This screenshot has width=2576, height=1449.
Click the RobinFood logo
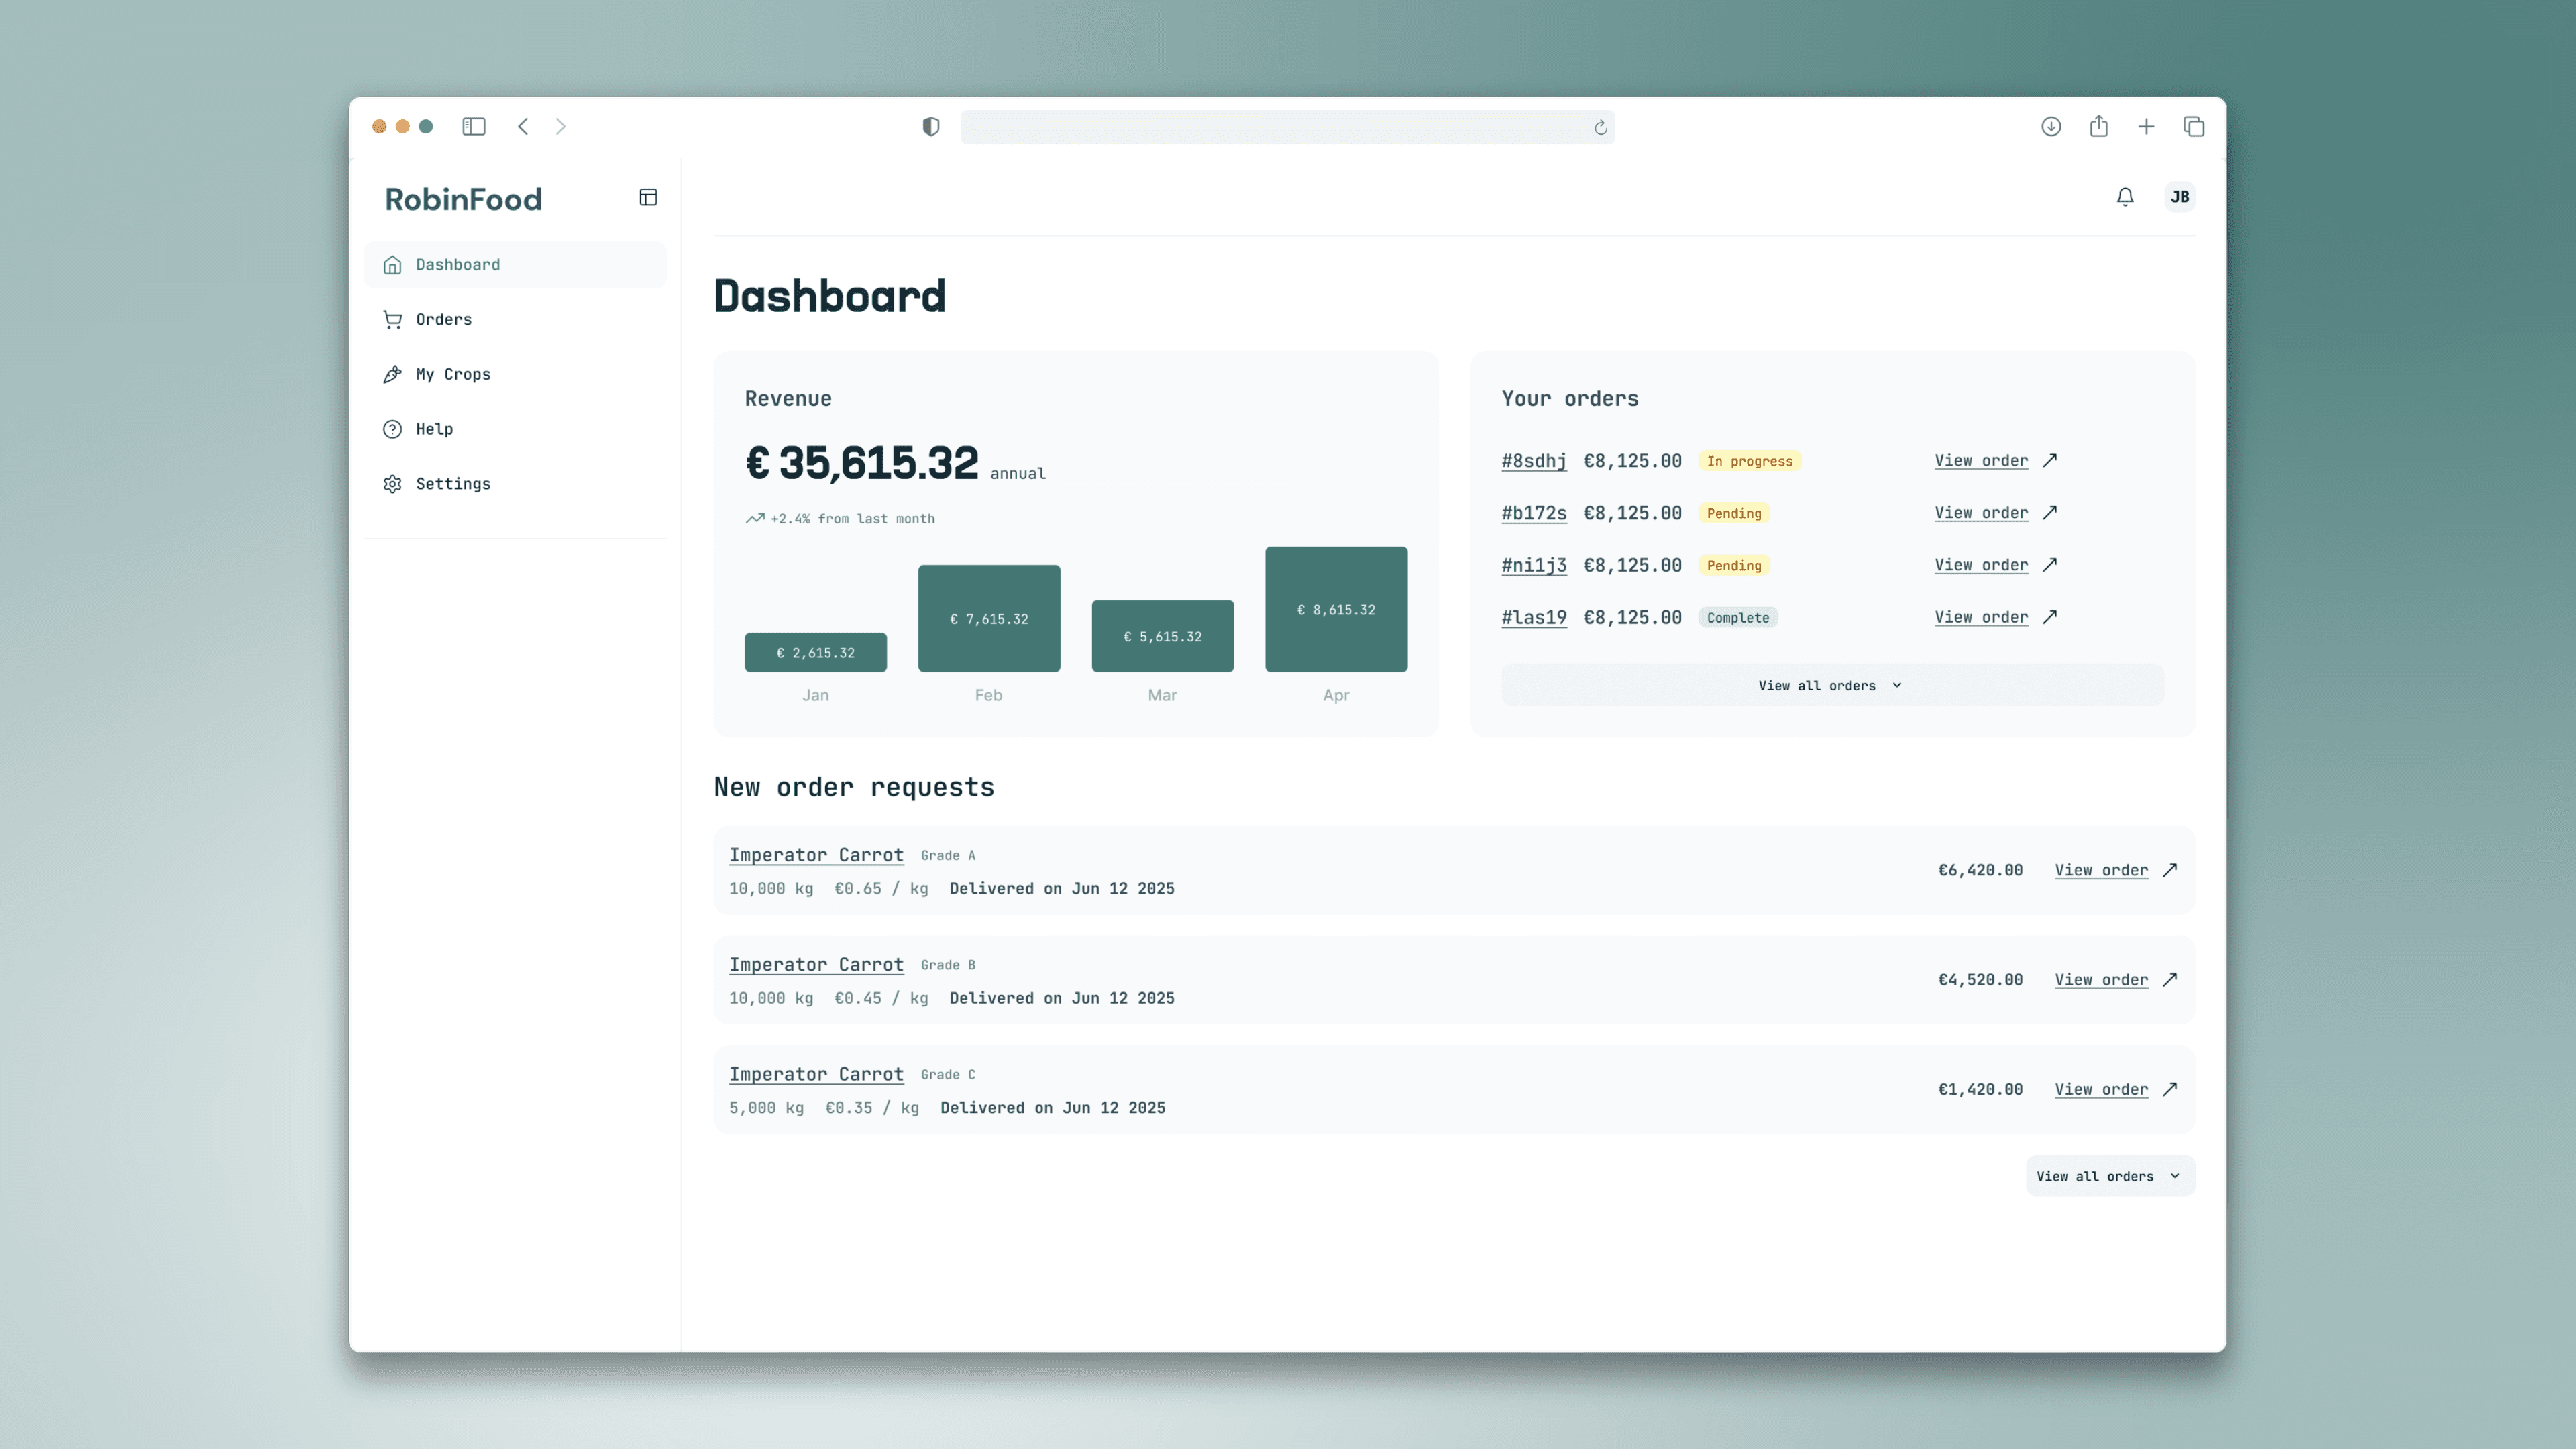point(463,199)
